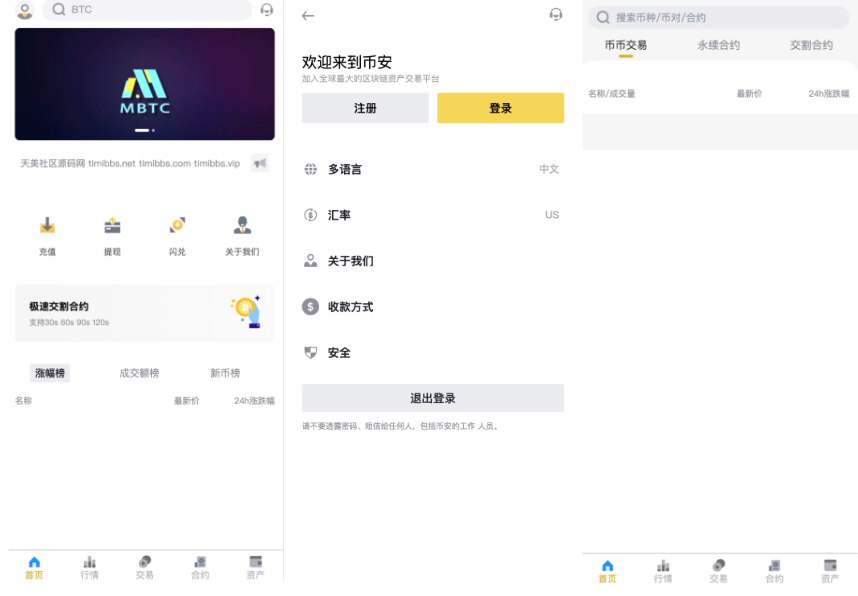858x596 pixels.
Task: Open customer support headset on home screen
Action: coord(266,9)
